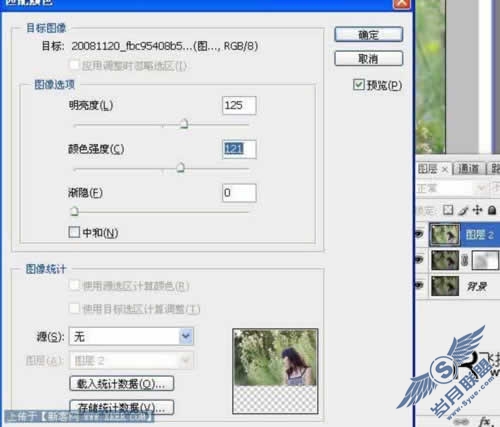Click the link layers icon in the layers panel footer
Image resolution: width=500 pixels, height=427 pixels.
pos(461,422)
